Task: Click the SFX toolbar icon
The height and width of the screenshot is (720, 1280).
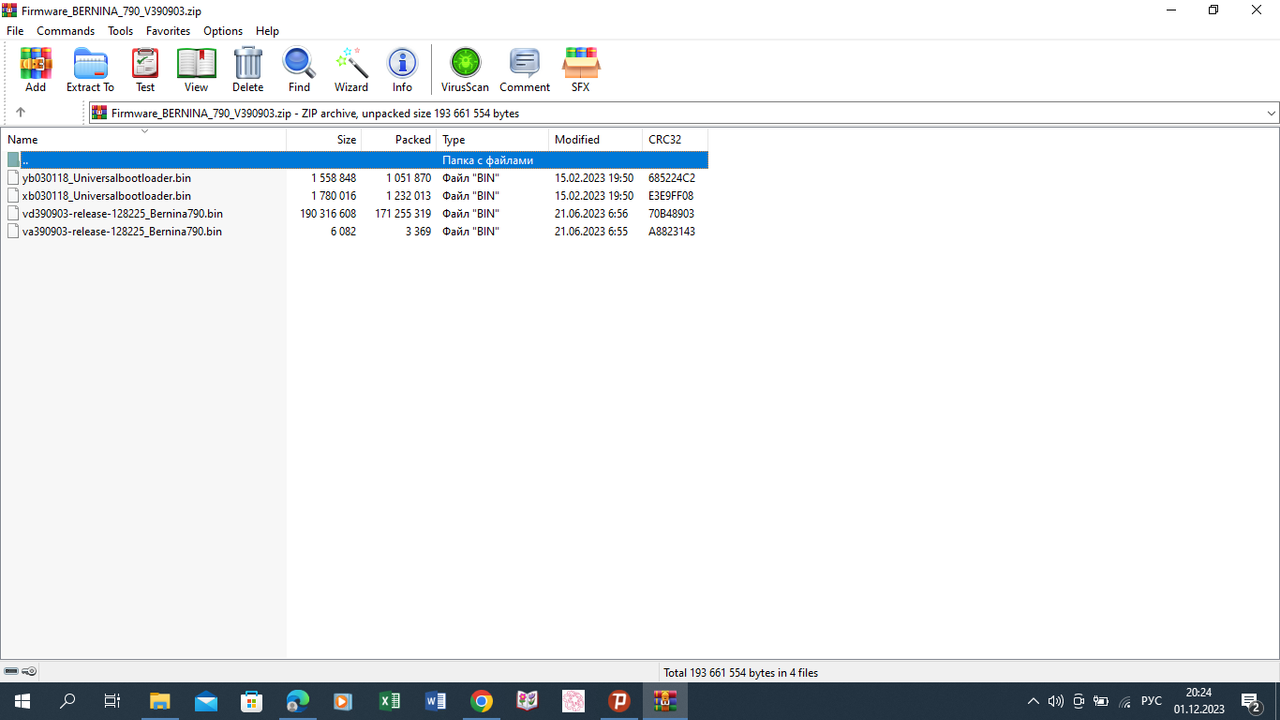Action: tap(580, 70)
